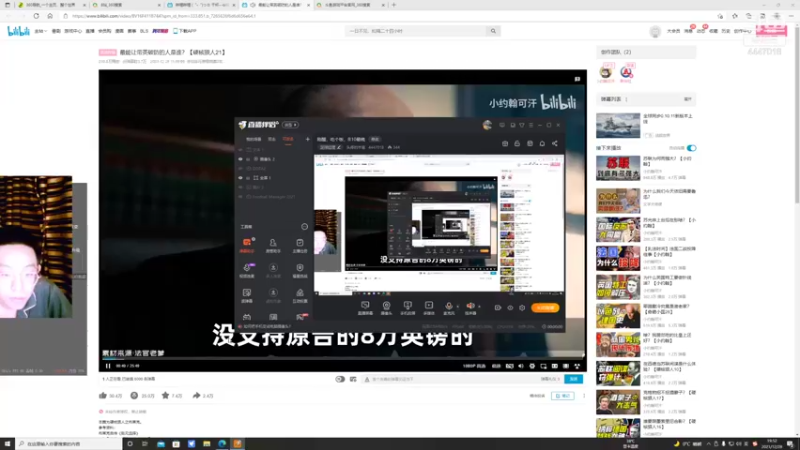Screen dimensions: 800x450
Task: Click the Windows taskbar search box
Action: pyautogui.click(x=69, y=444)
